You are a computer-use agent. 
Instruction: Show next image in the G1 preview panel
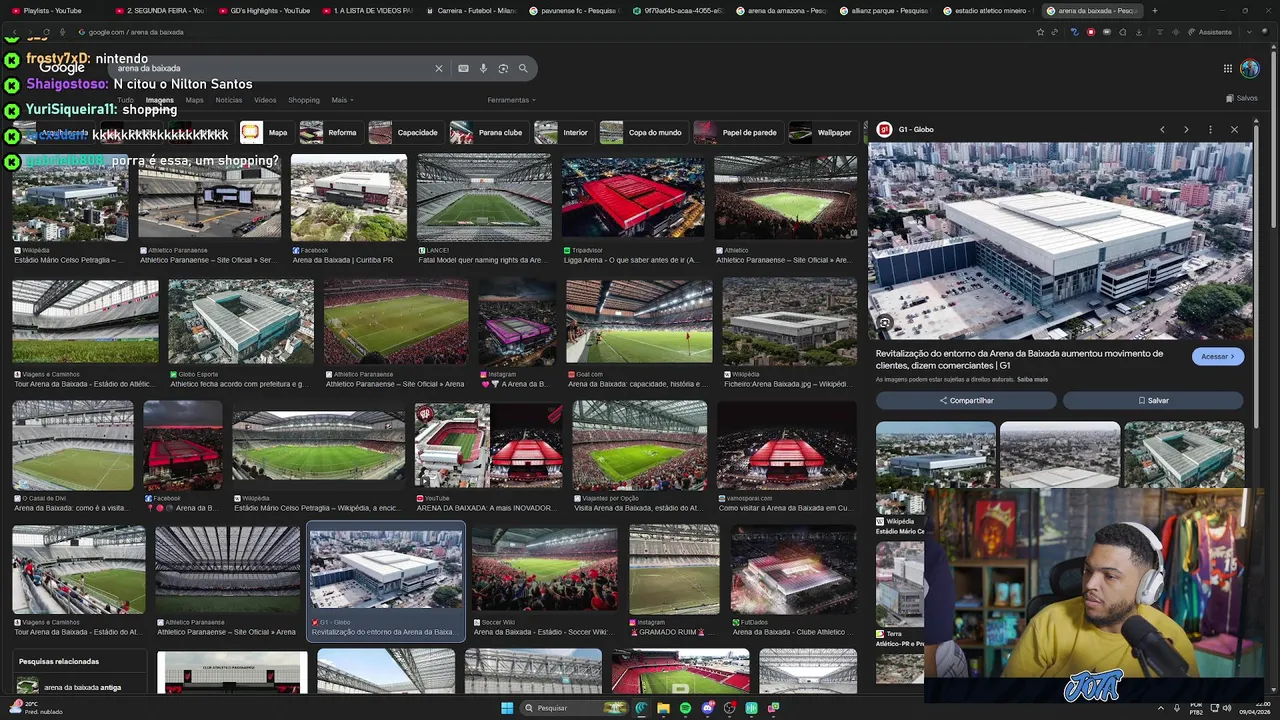pyautogui.click(x=1186, y=129)
